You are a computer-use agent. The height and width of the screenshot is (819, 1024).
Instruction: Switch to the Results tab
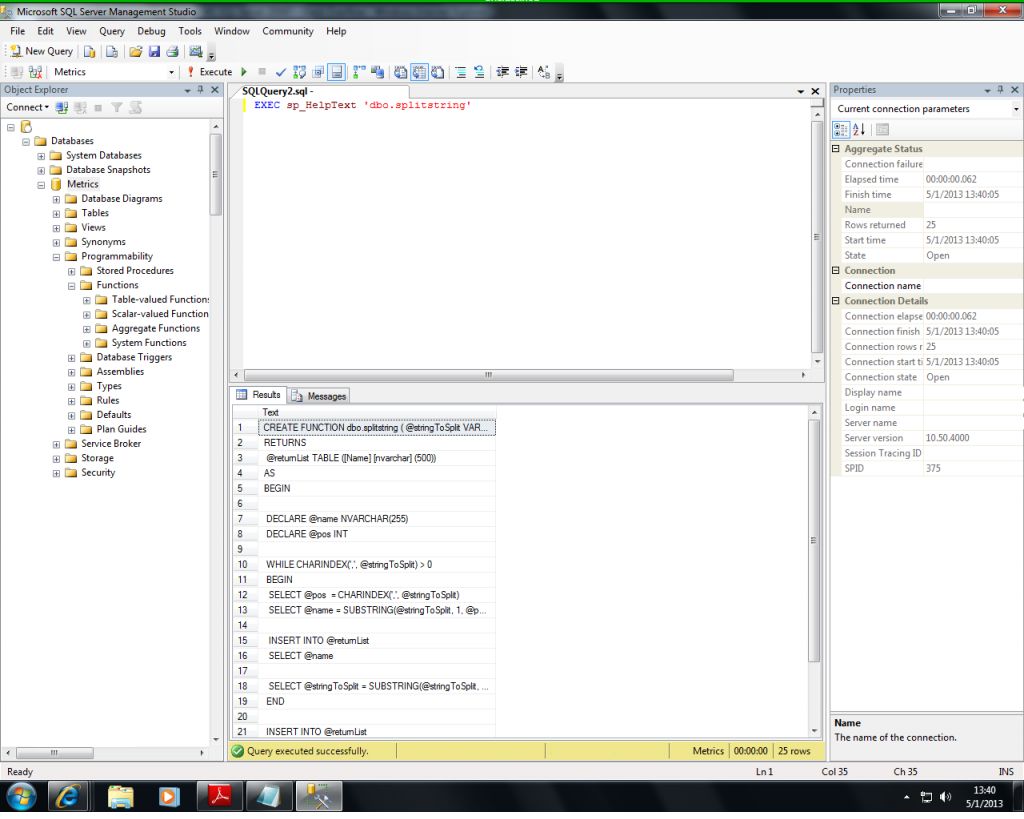click(x=259, y=394)
